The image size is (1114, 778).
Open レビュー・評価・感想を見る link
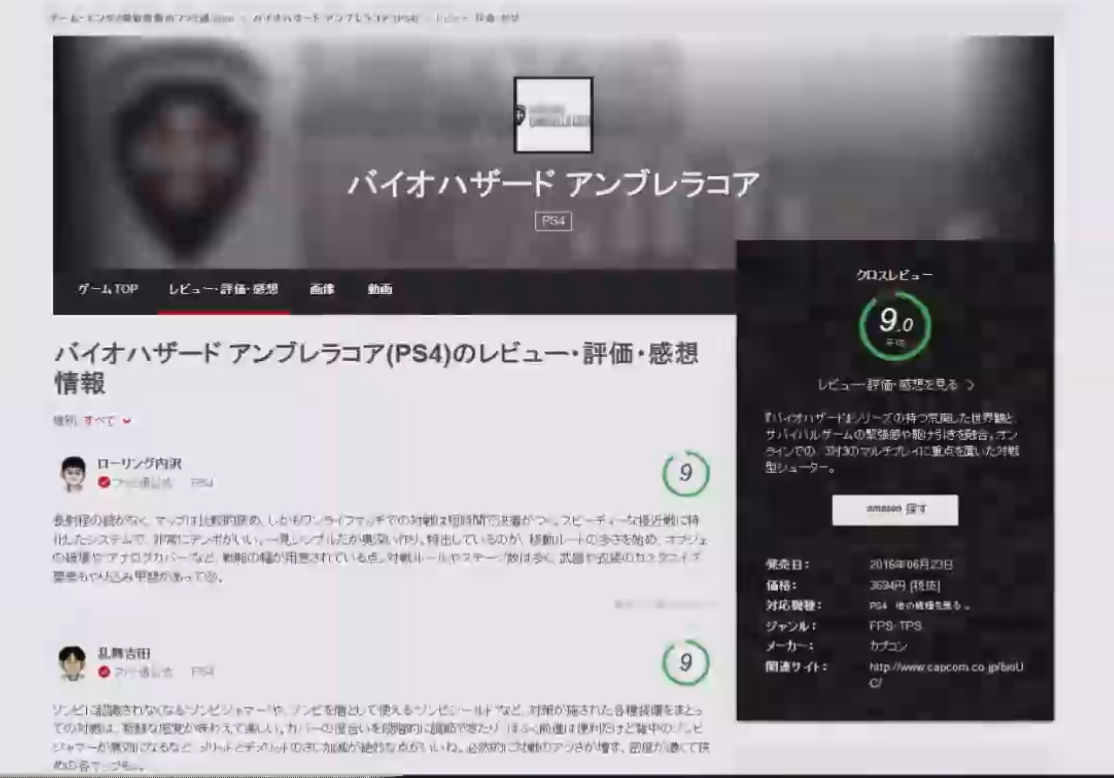(894, 384)
